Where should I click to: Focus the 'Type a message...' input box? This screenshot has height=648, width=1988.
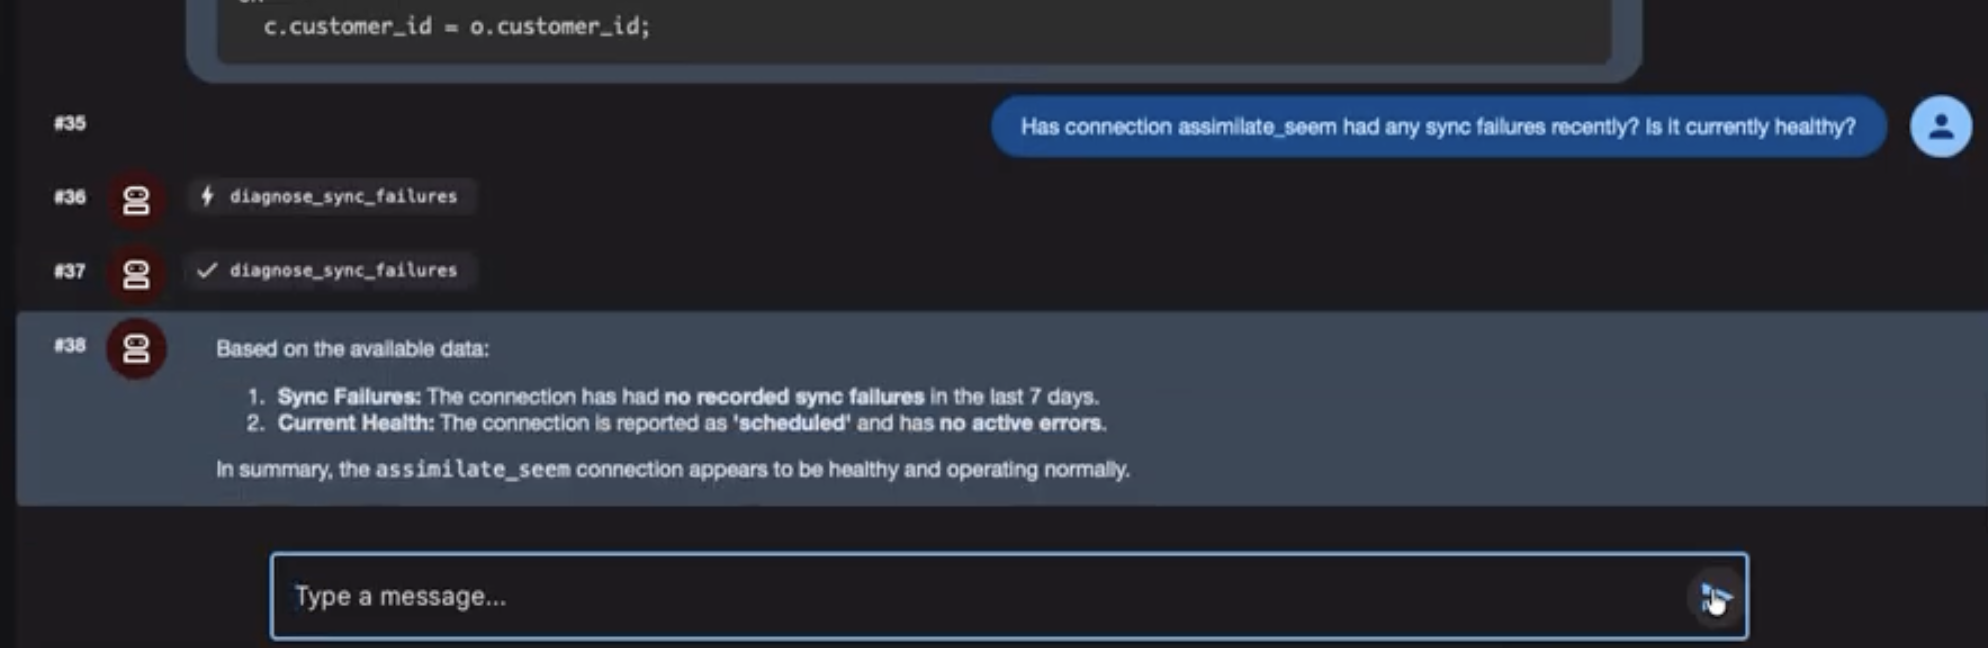[1009, 596]
